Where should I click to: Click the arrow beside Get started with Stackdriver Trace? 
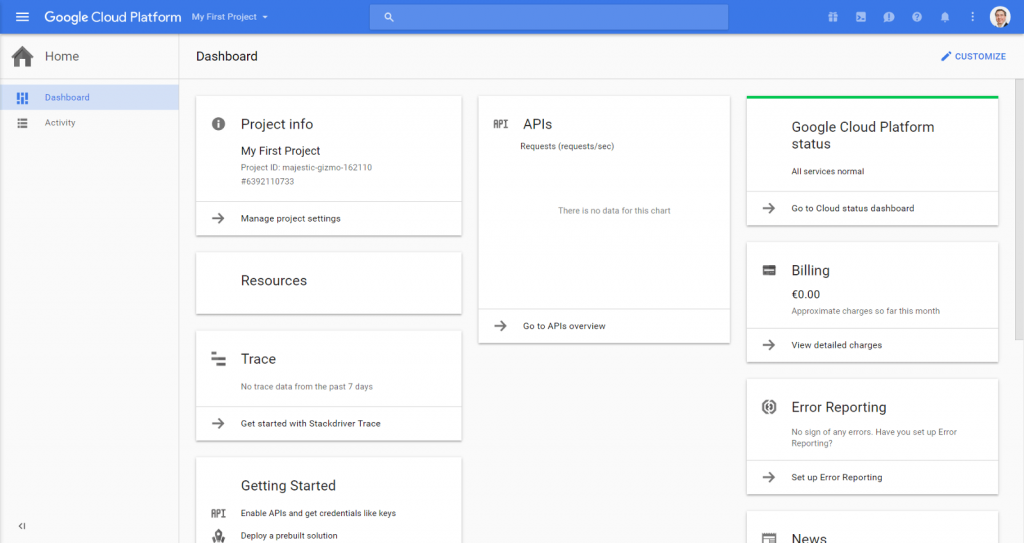pos(218,423)
